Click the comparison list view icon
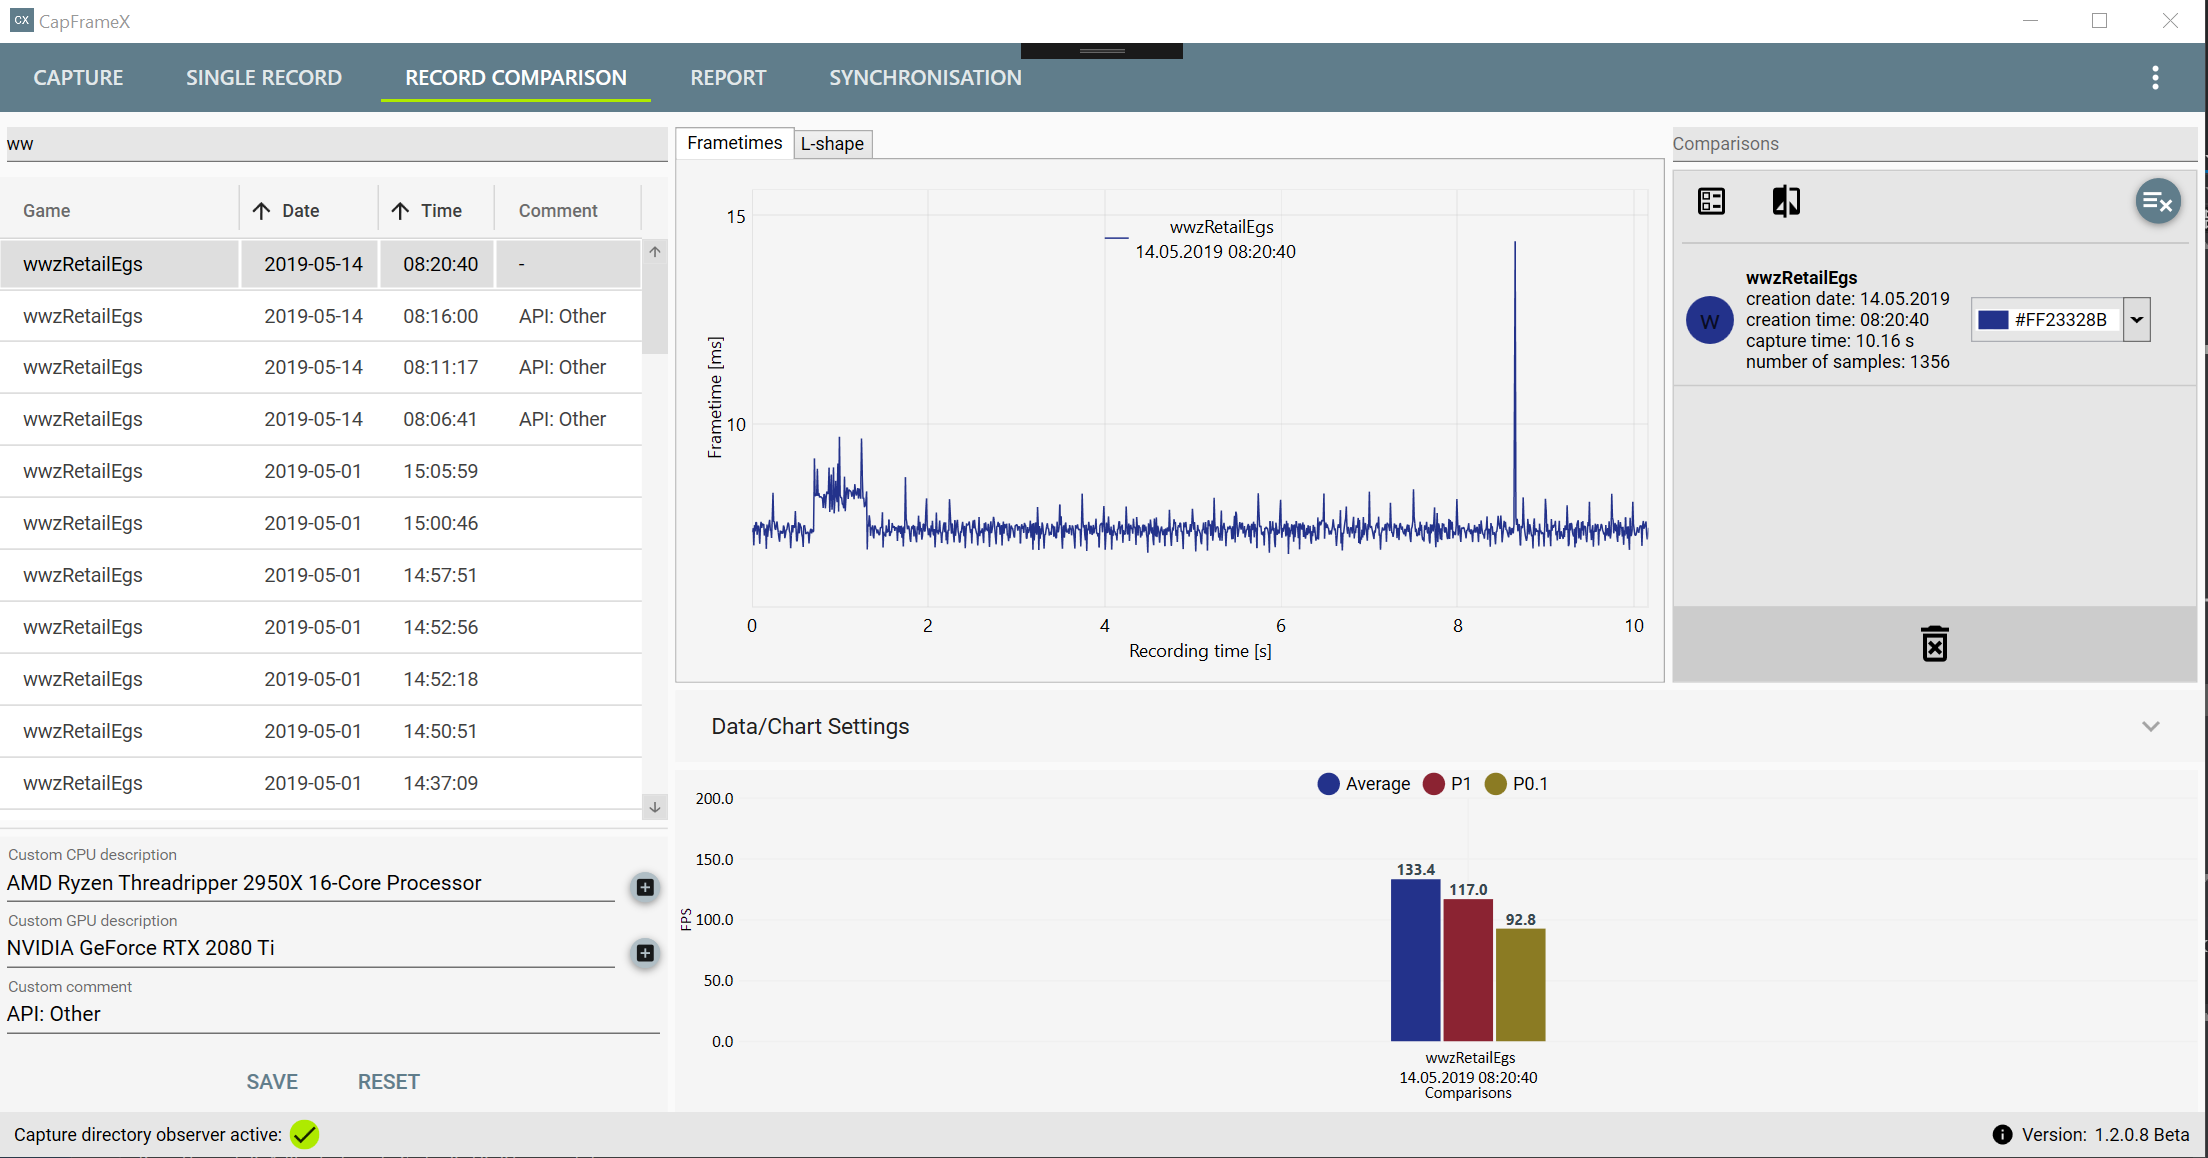The width and height of the screenshot is (2208, 1158). coord(1711,202)
